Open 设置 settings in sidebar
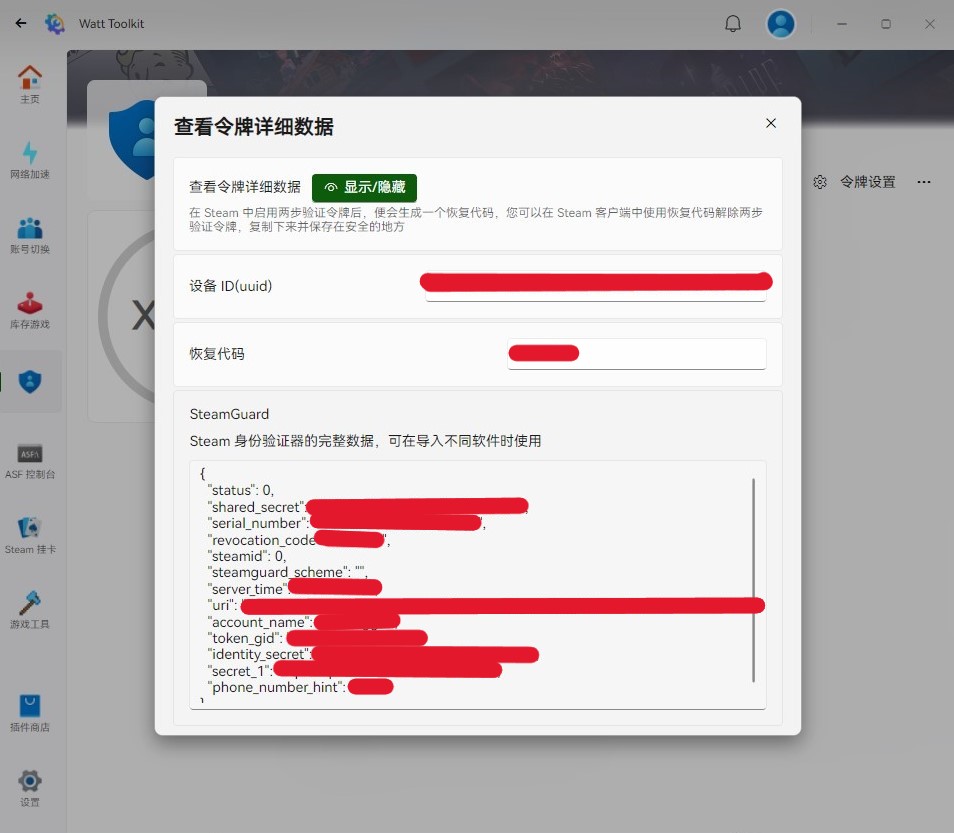This screenshot has height=833, width=954. tap(30, 788)
